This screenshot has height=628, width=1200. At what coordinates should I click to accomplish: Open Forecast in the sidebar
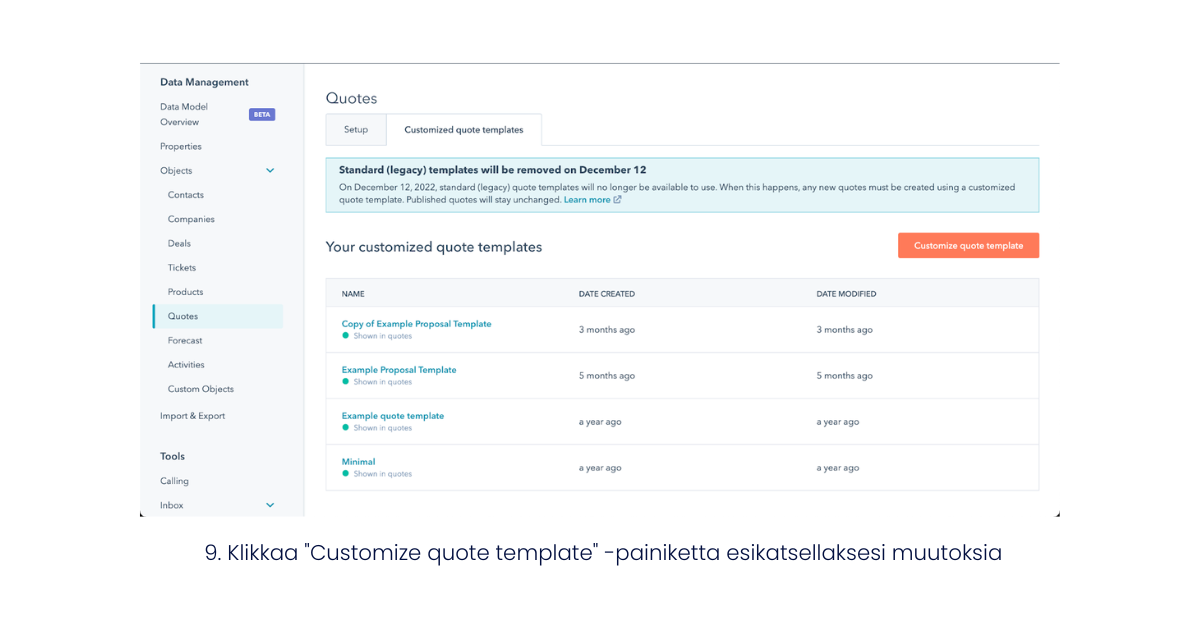pos(185,340)
